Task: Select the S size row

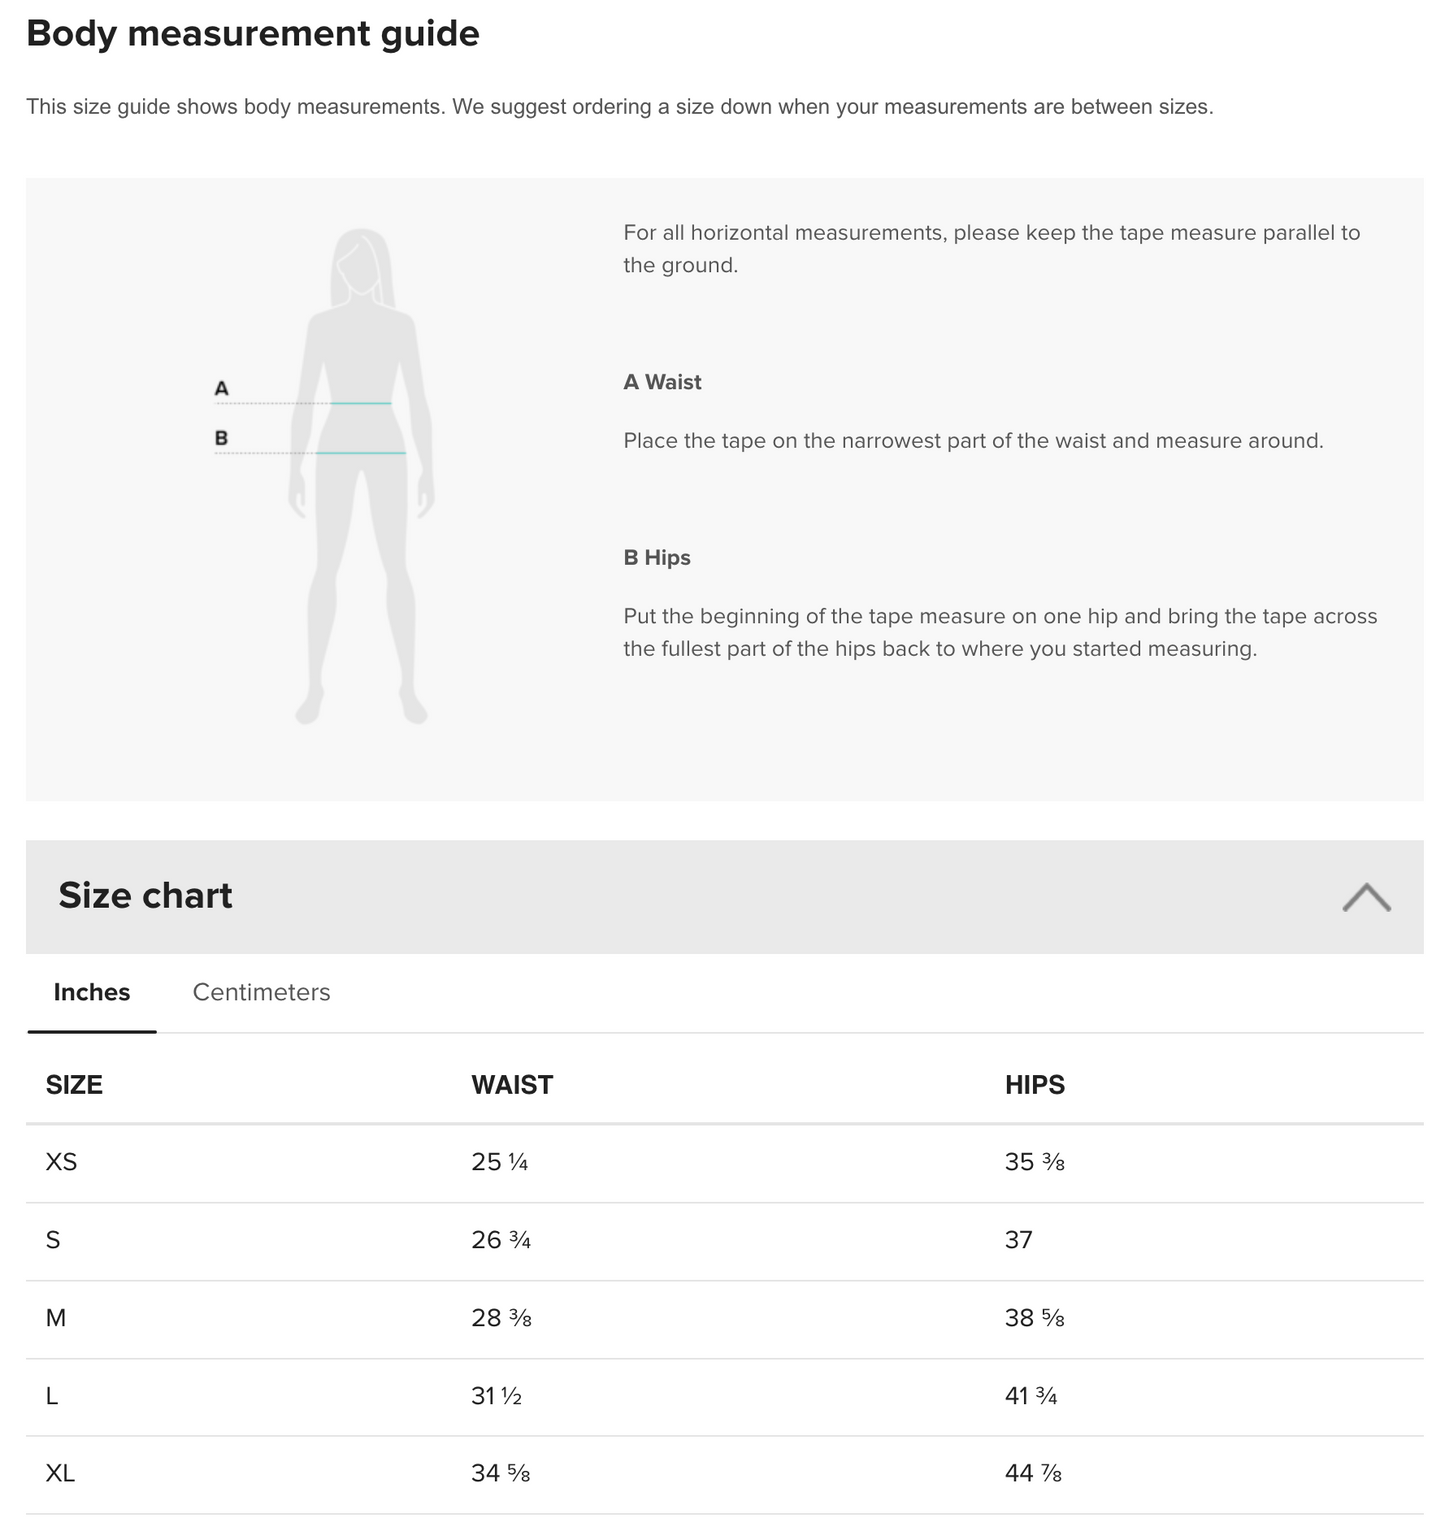Action: click(x=51, y=1240)
